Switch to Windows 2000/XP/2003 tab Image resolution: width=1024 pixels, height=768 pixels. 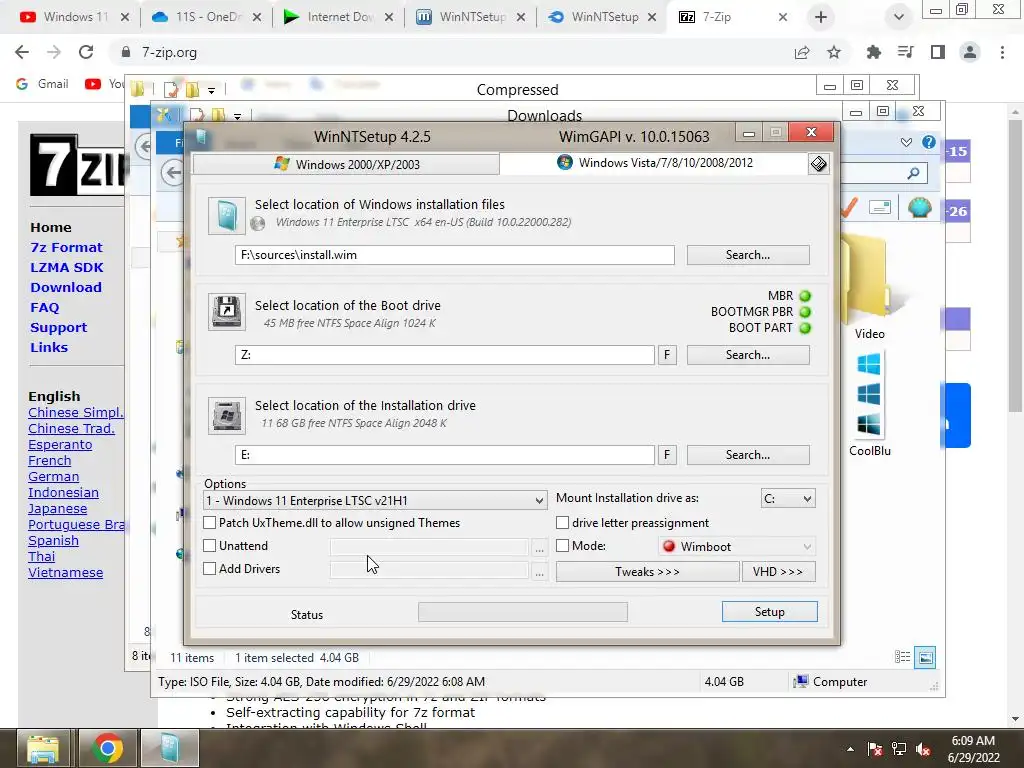pos(347,165)
